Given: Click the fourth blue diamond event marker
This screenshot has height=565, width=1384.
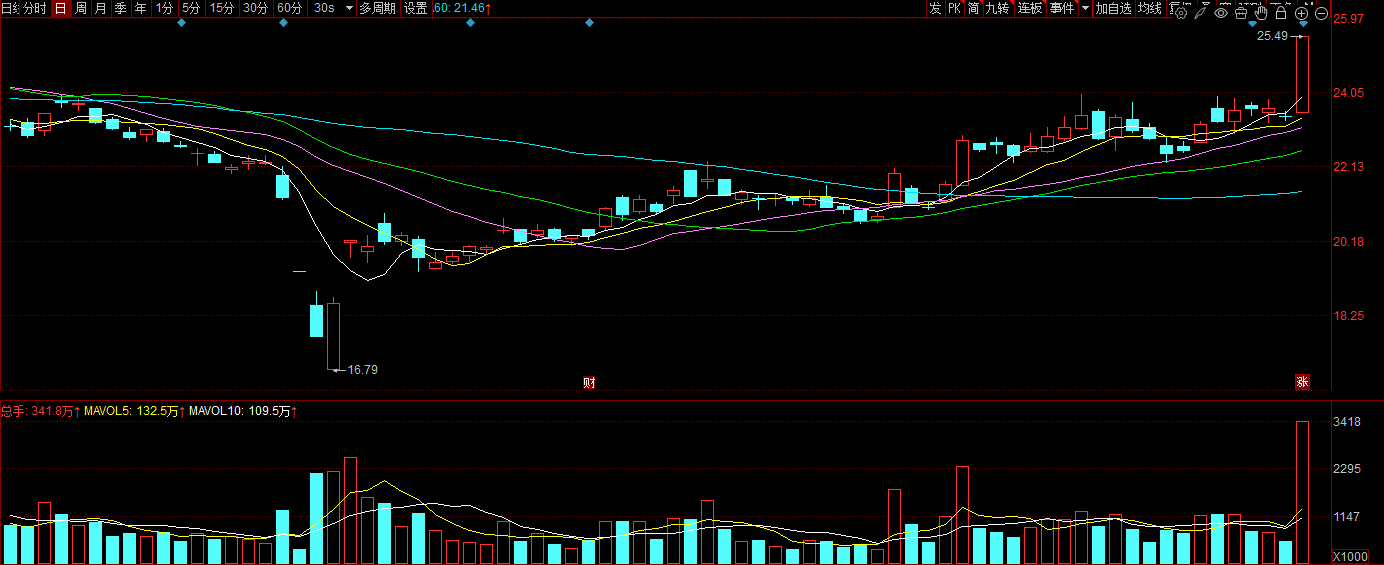Looking at the screenshot, I should pos(589,22).
